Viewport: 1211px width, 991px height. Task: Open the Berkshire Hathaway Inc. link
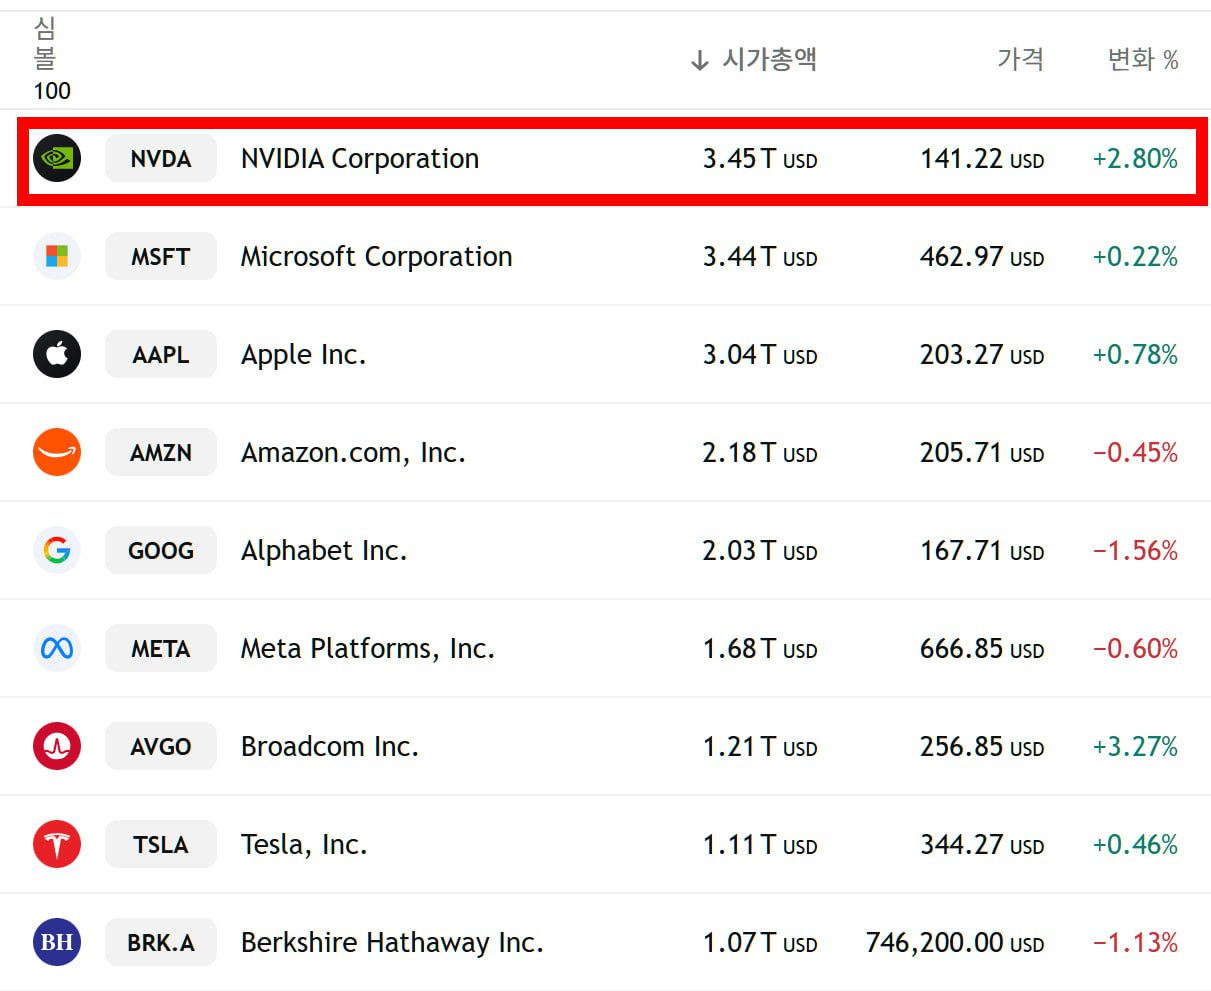(392, 943)
